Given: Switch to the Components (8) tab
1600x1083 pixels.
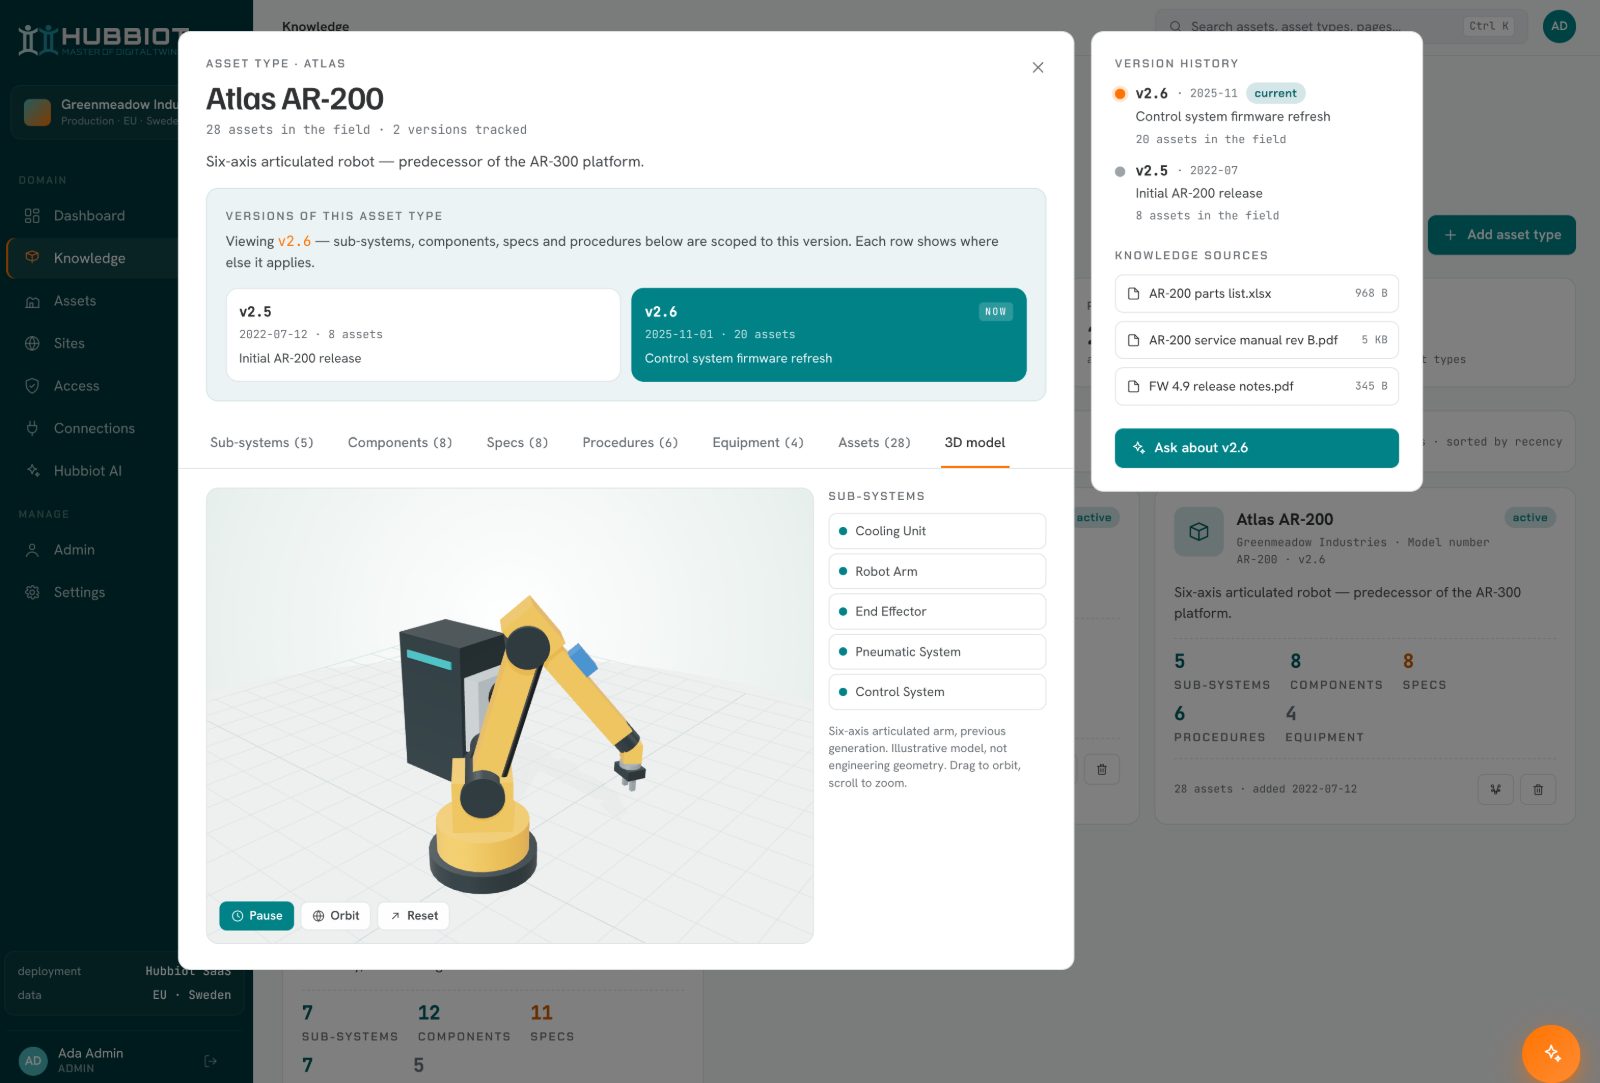Looking at the screenshot, I should (400, 443).
